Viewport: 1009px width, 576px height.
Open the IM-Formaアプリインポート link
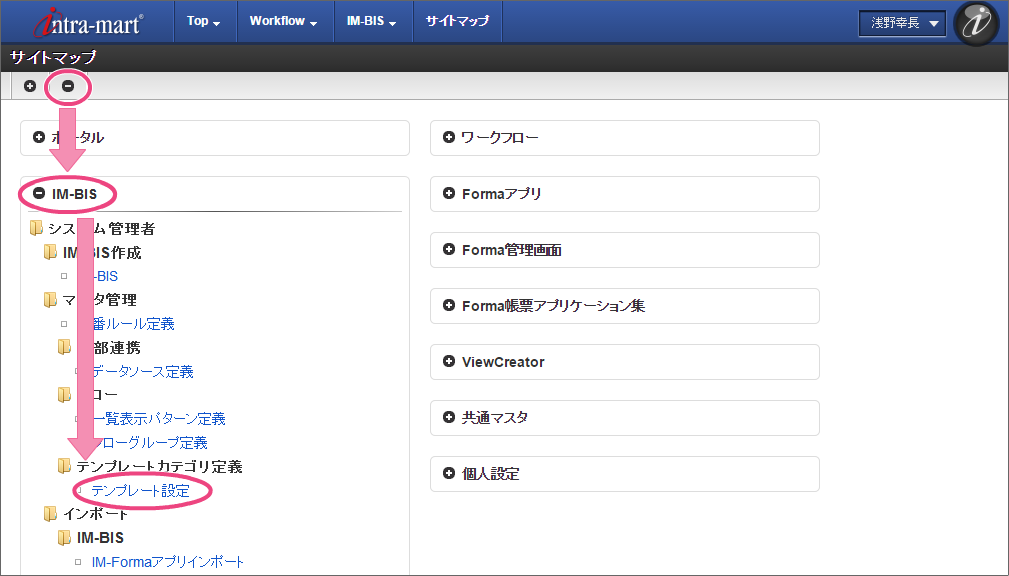pos(168,562)
